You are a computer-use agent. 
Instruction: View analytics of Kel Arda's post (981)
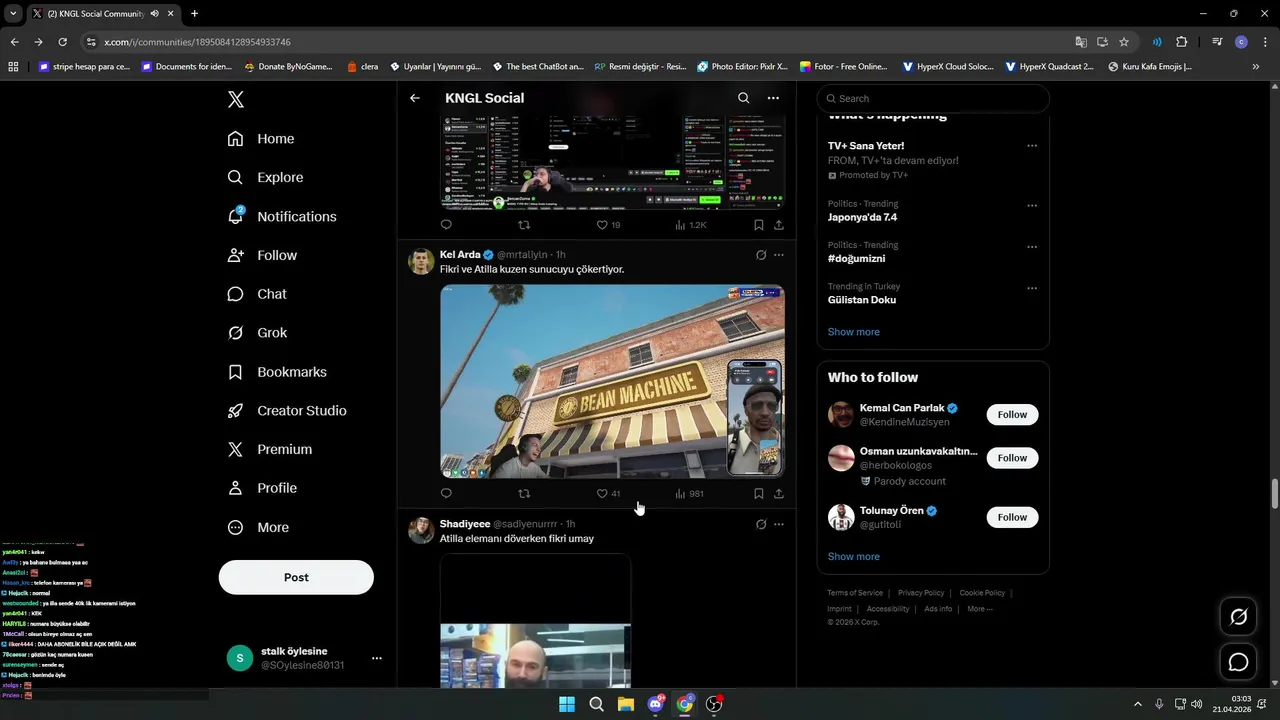[x=689, y=493]
